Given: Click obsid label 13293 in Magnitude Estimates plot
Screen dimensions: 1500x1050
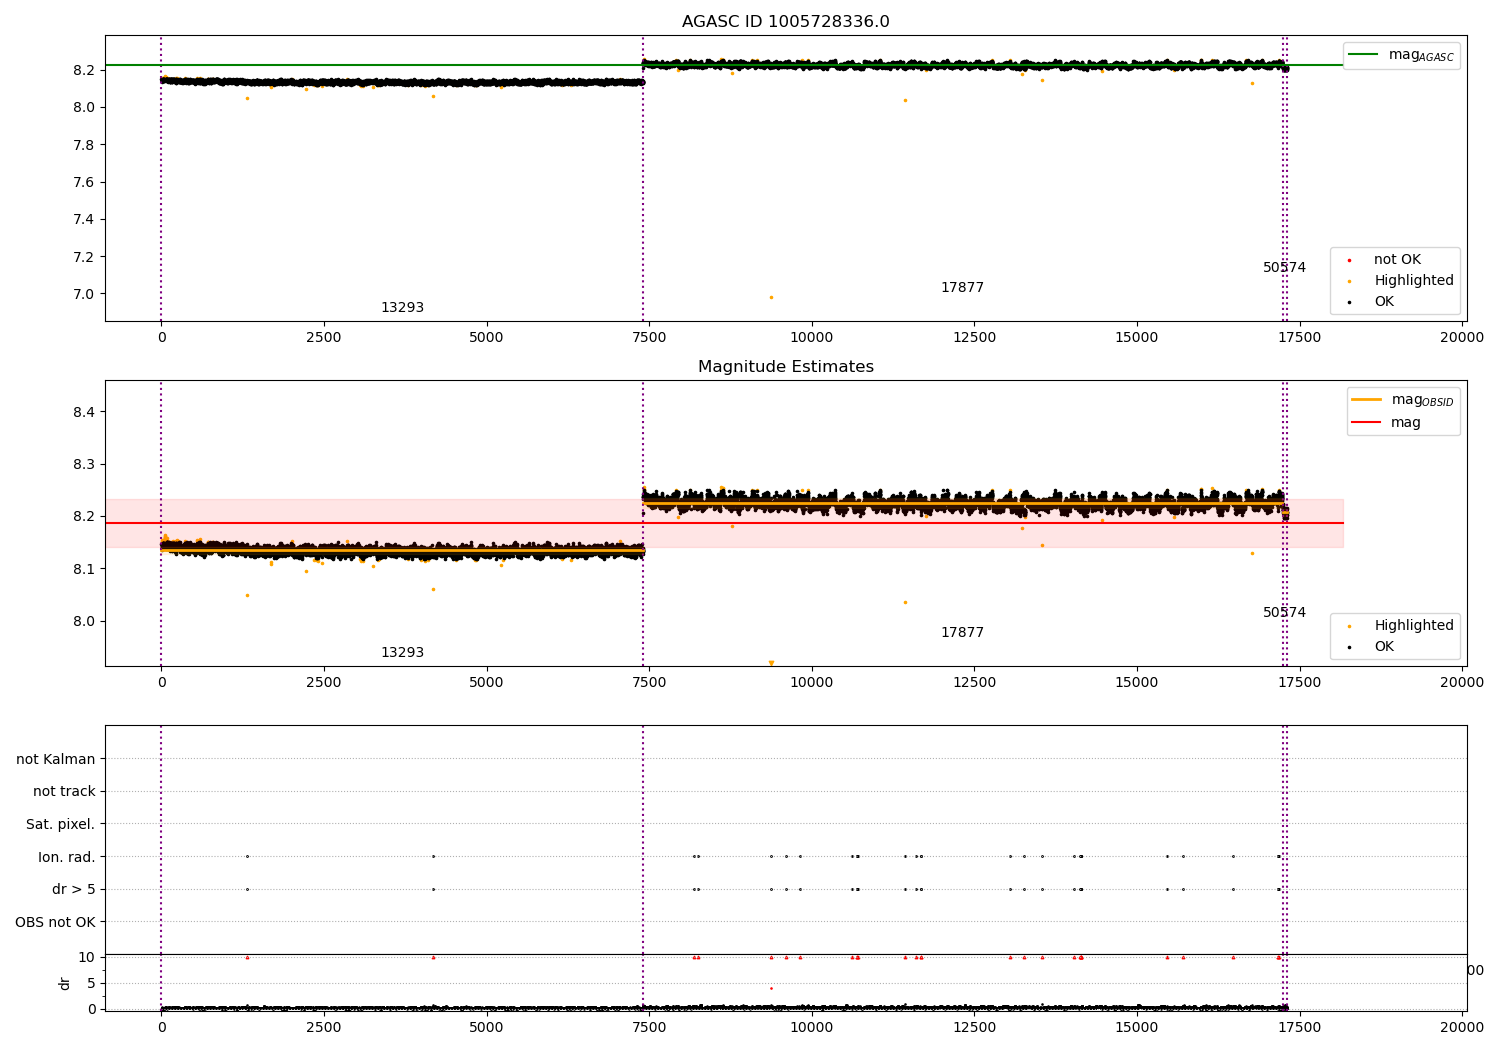Looking at the screenshot, I should (x=402, y=653).
